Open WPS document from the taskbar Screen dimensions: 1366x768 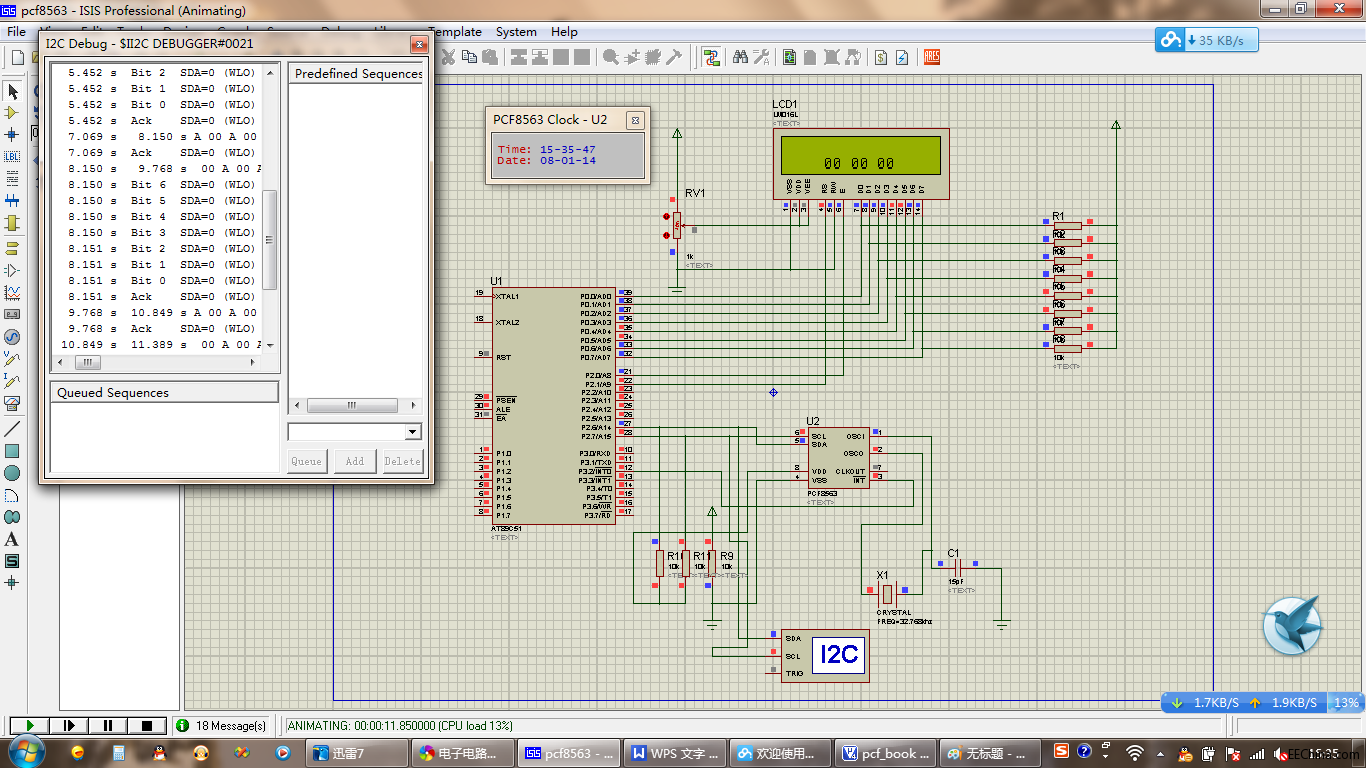click(675, 753)
